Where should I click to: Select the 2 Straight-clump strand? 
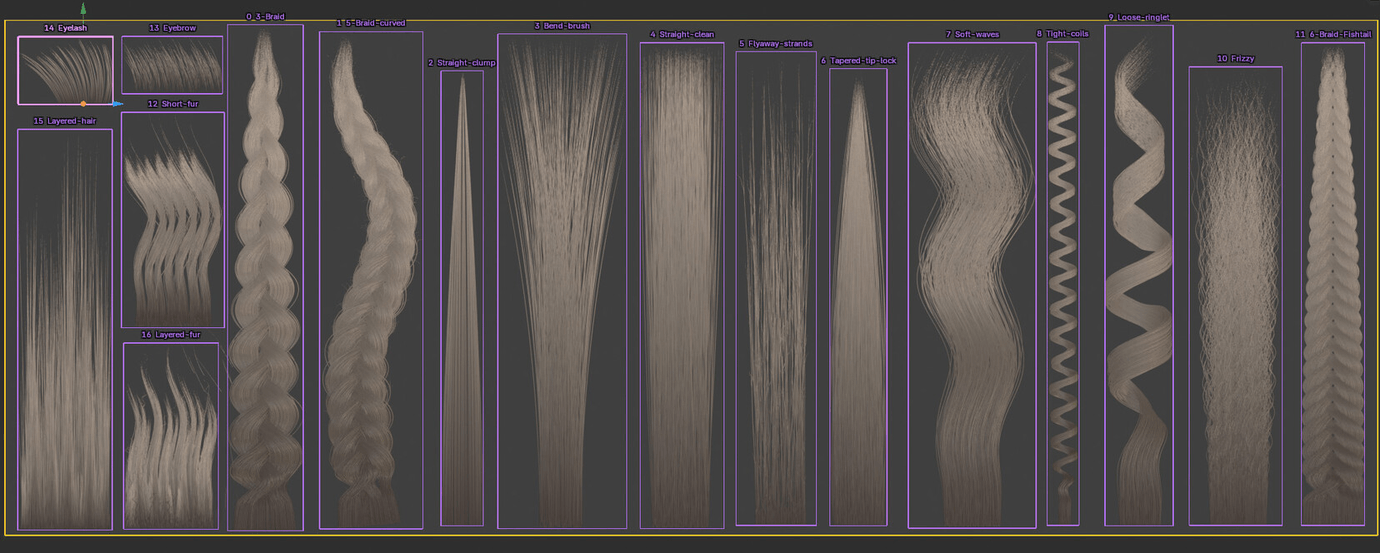pos(462,298)
